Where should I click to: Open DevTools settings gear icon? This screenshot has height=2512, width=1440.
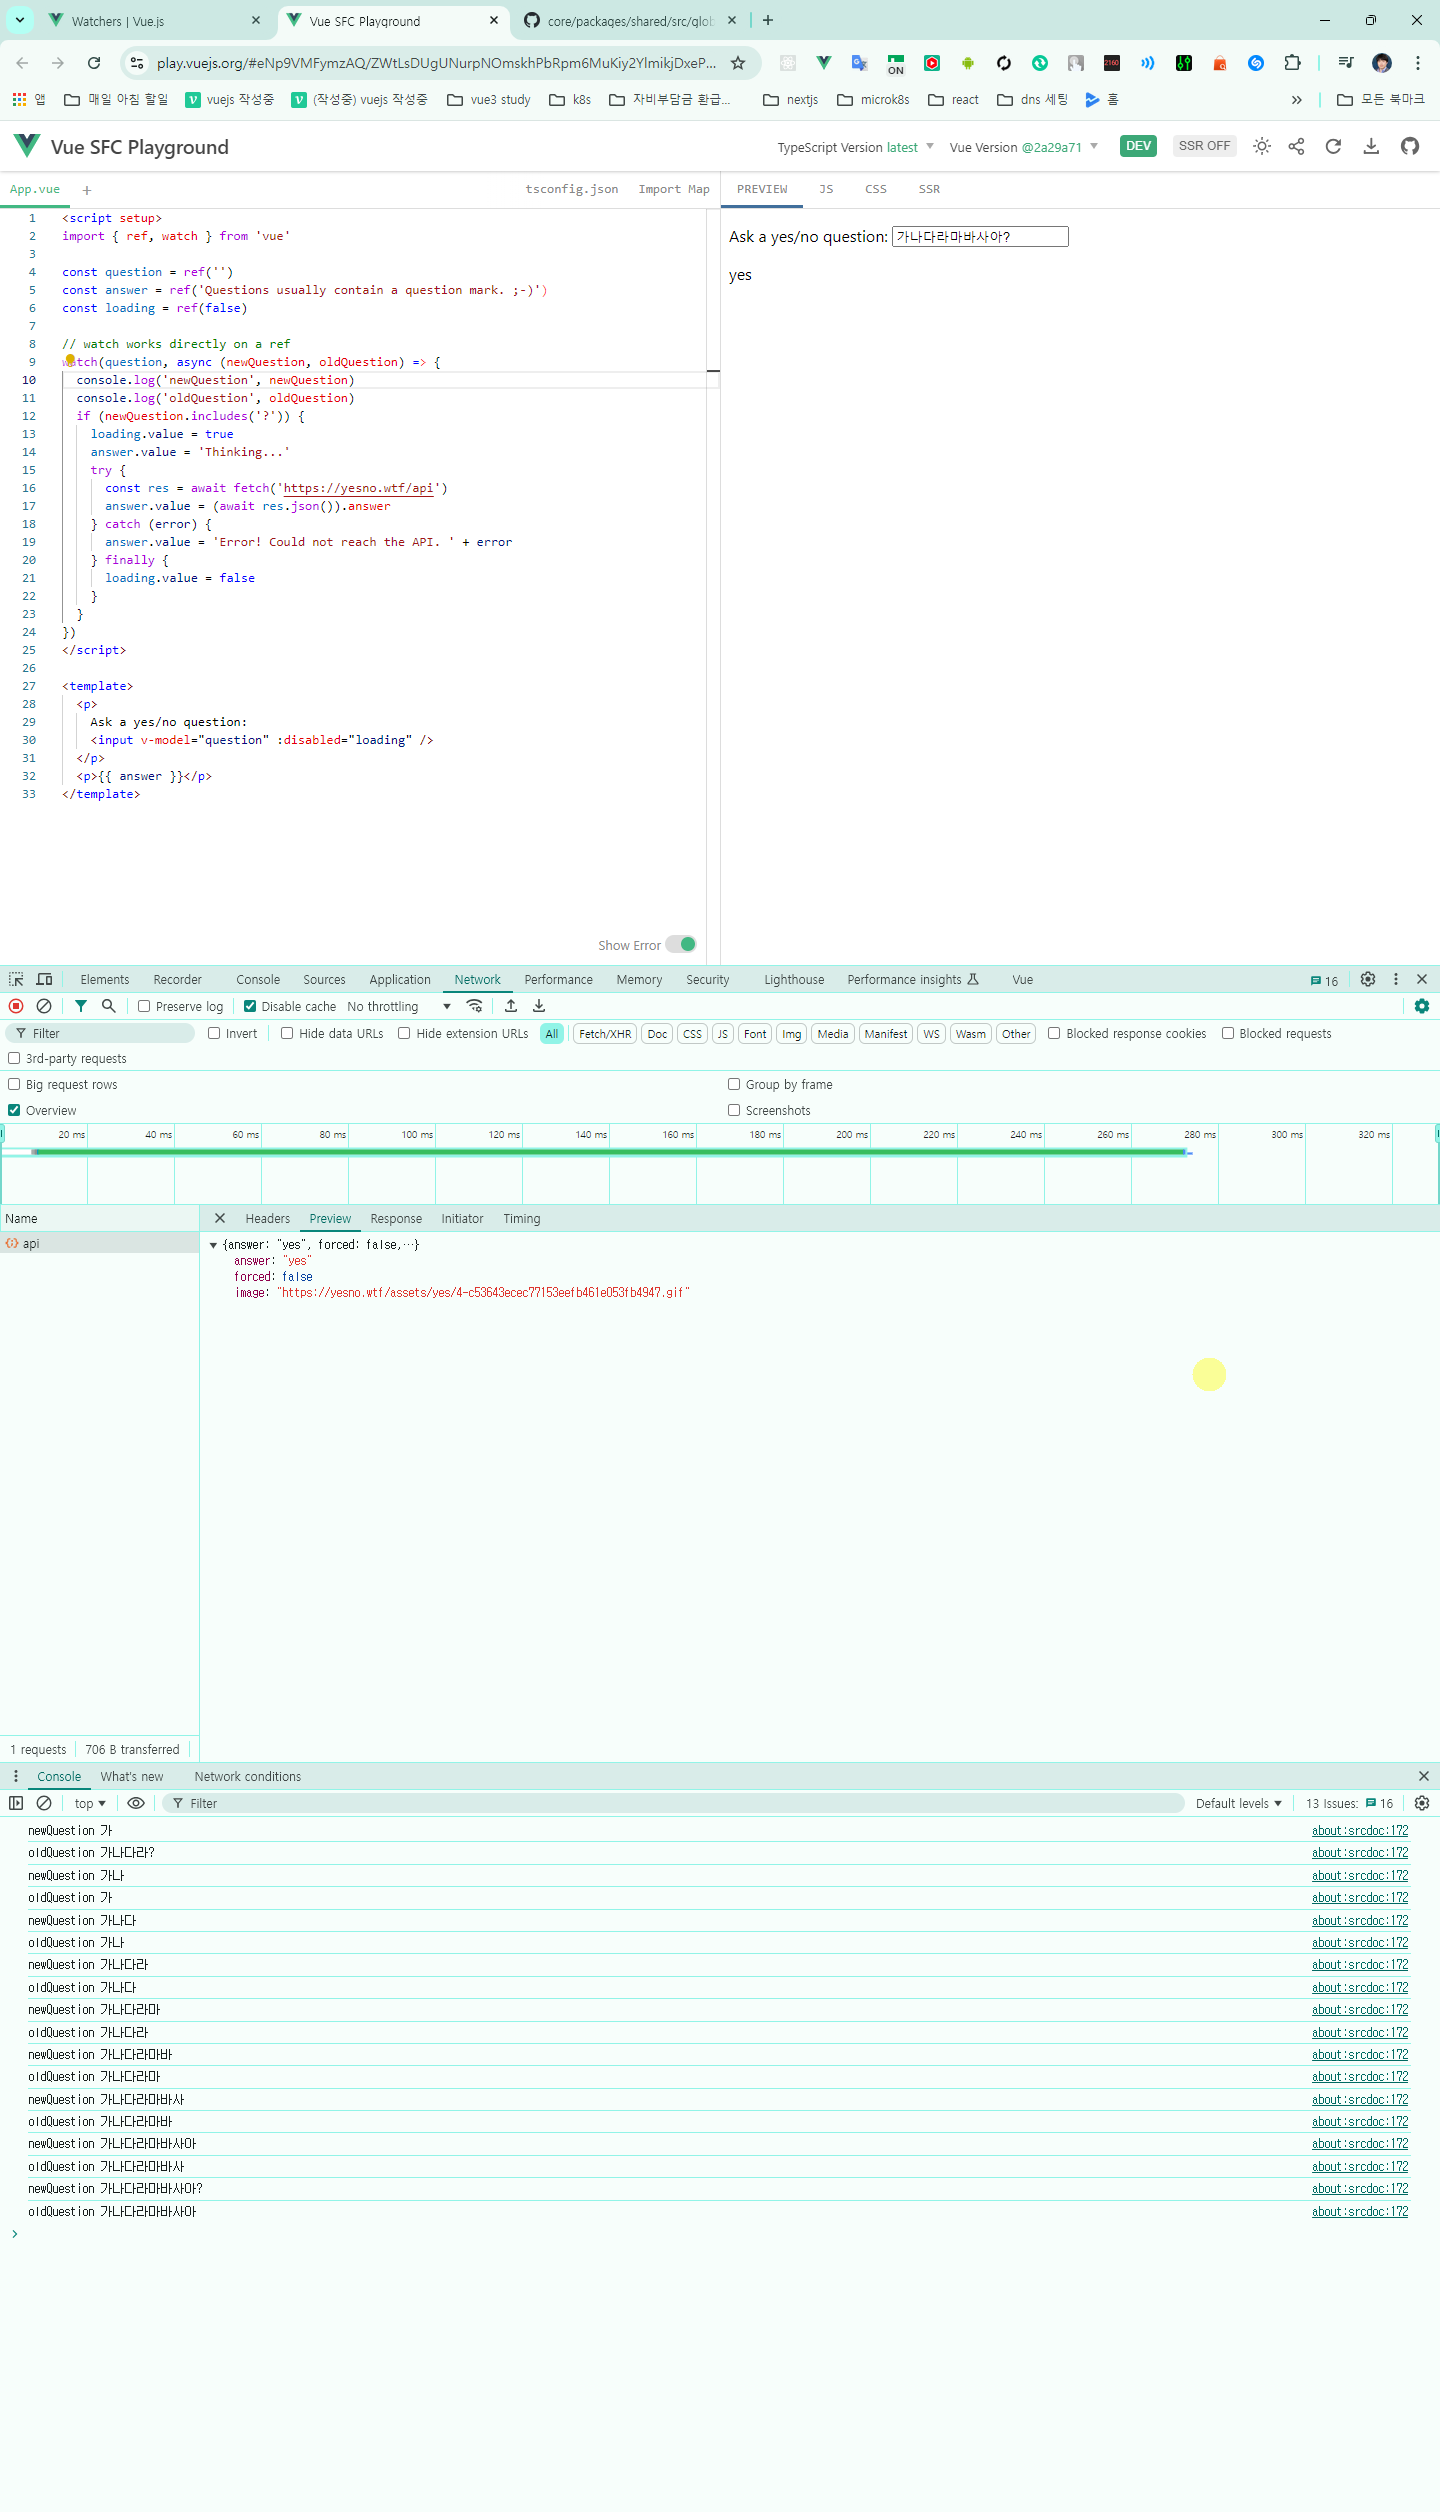click(1368, 980)
